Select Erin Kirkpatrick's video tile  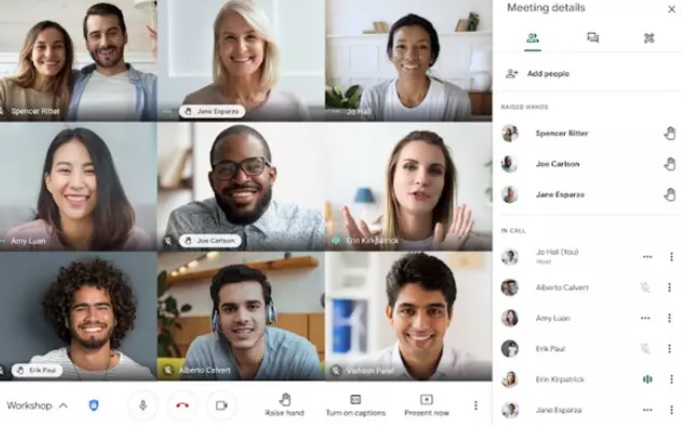coord(408,187)
